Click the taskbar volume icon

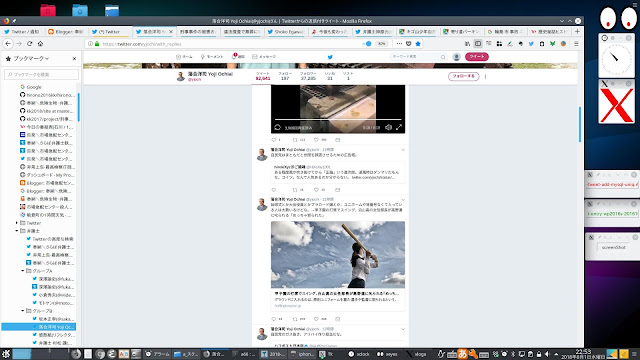point(547,354)
